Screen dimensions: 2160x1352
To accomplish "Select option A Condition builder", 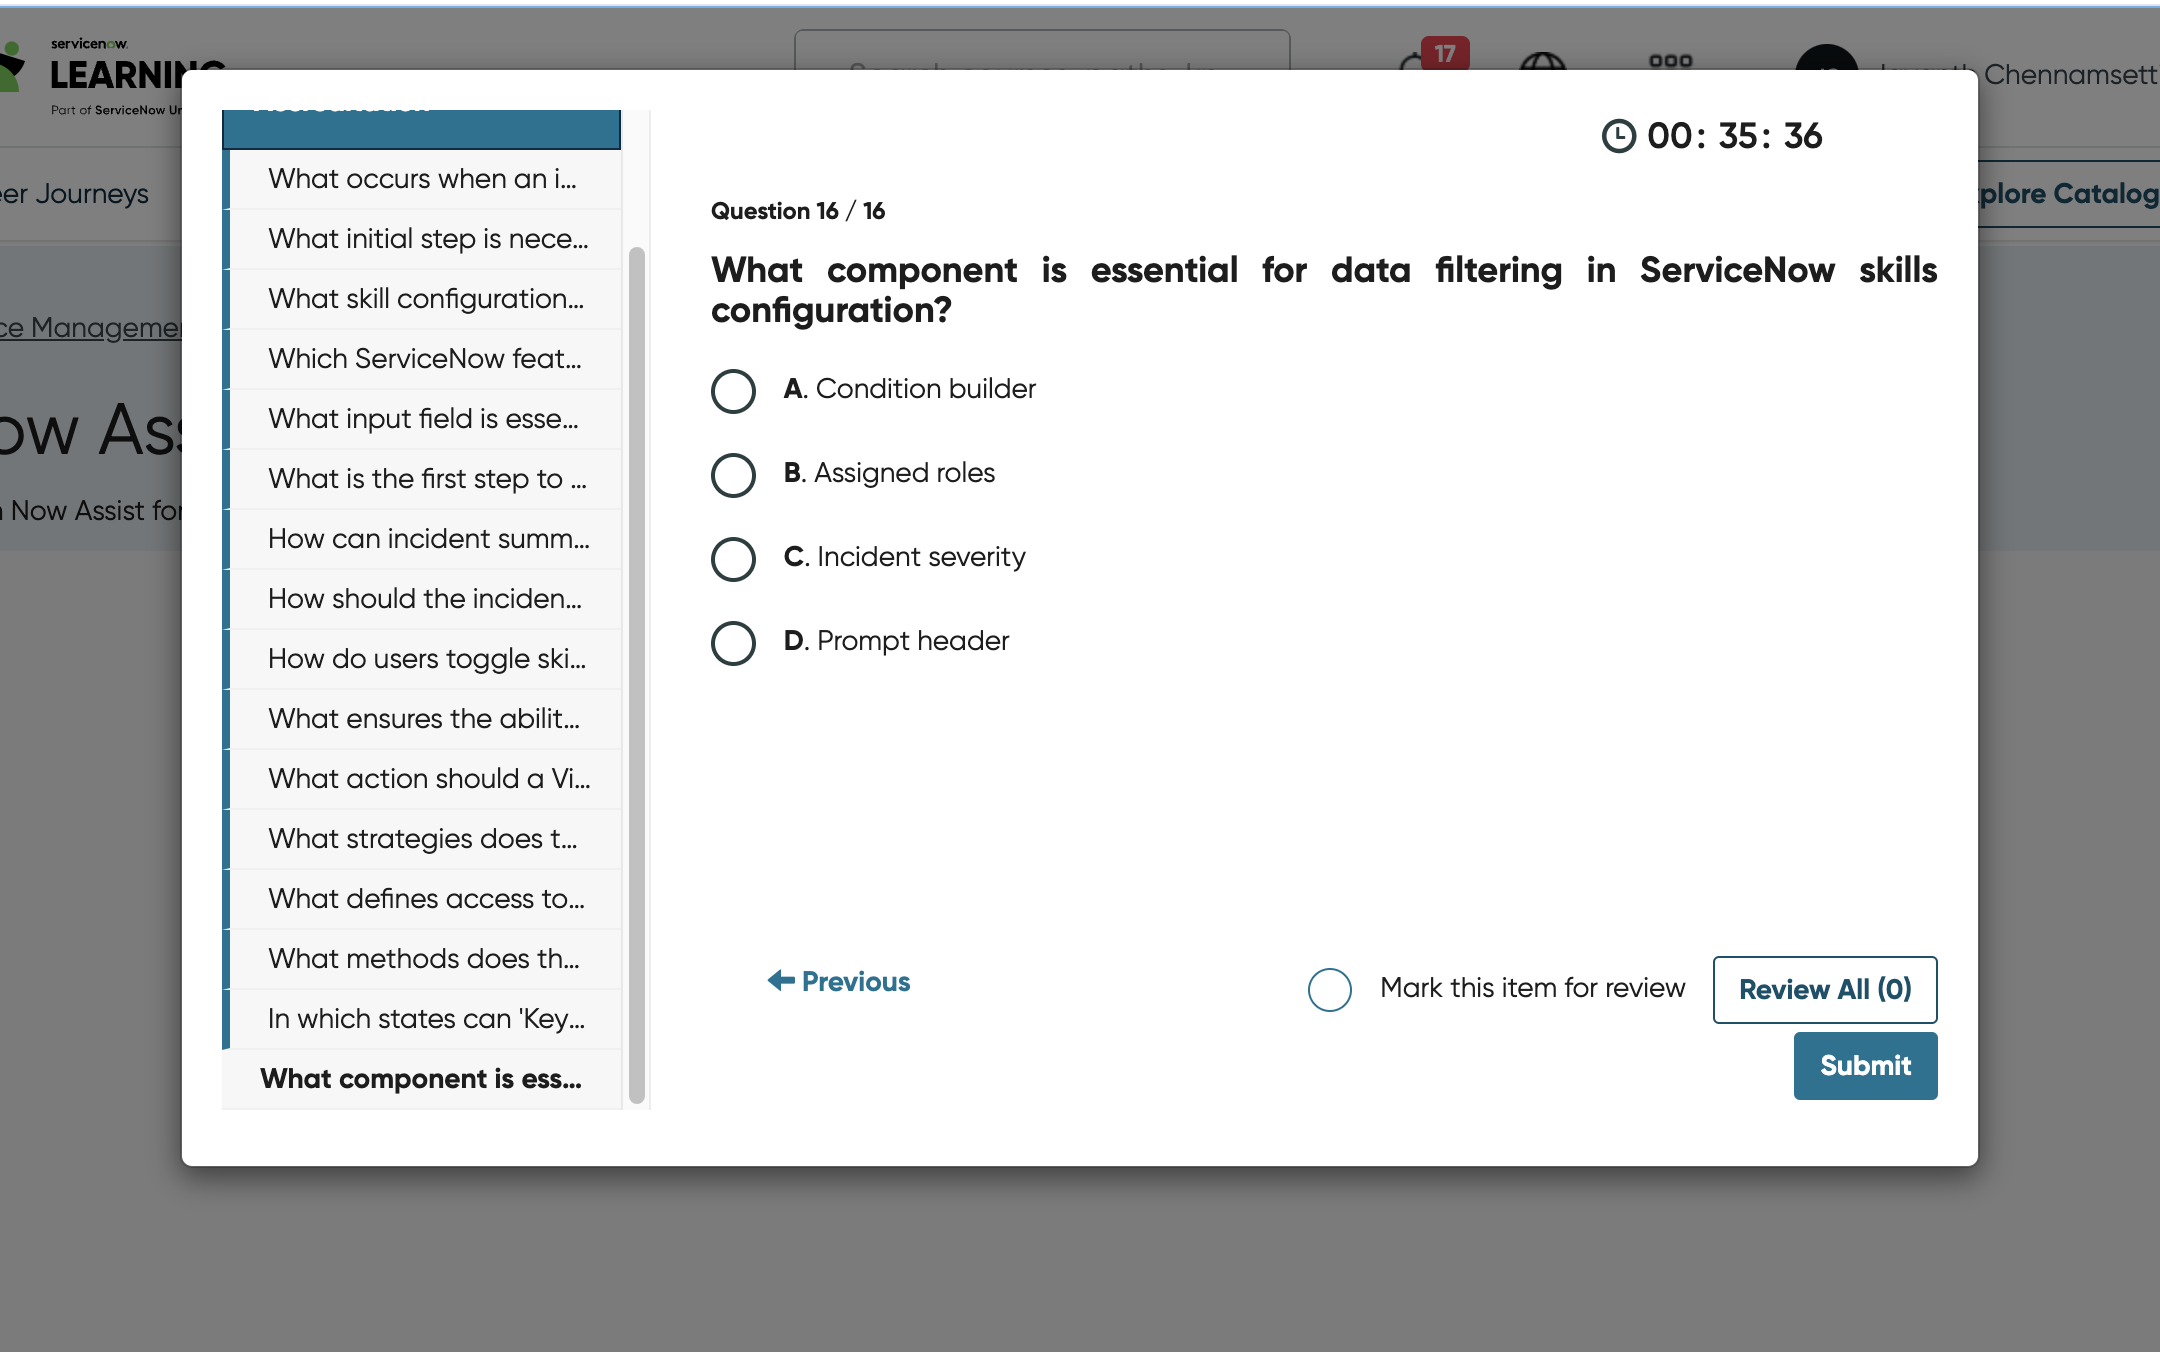I will pyautogui.click(x=733, y=391).
